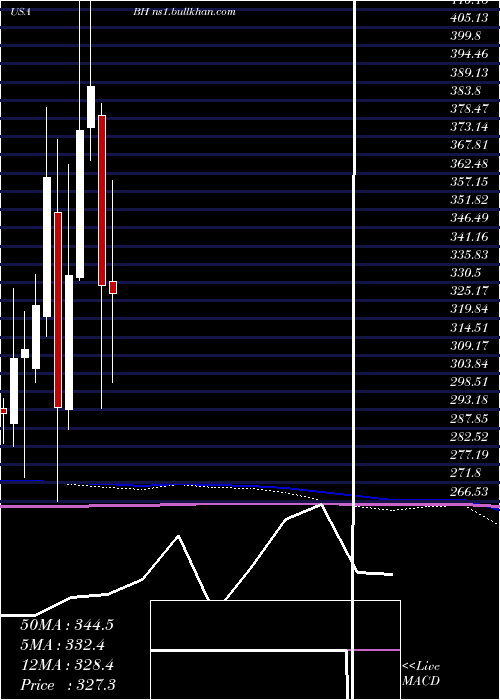Click the 394.46 price axis label
The height and width of the screenshot is (700, 500).
click(x=469, y=54)
